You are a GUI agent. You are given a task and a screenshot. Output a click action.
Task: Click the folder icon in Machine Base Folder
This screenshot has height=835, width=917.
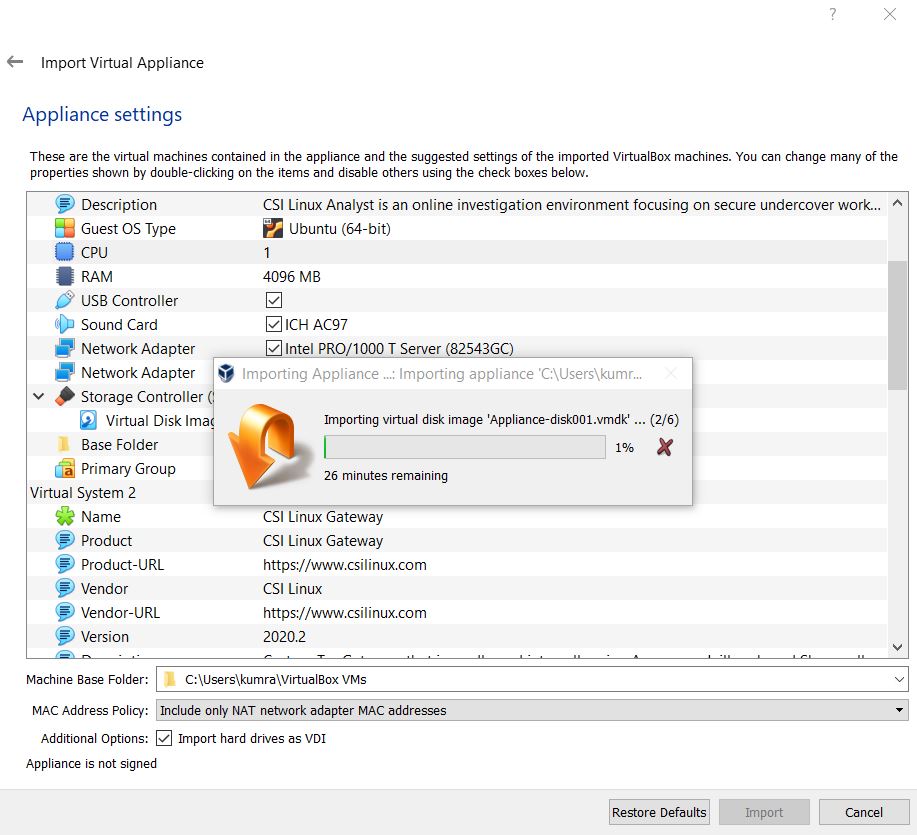[x=170, y=679]
